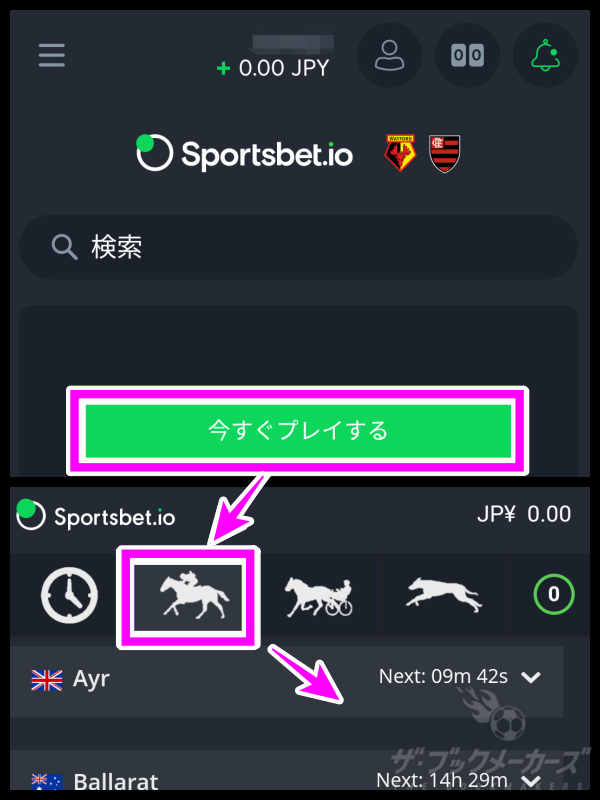Click the 今すぐプレイする button
Screen dimensions: 600x800
(x=298, y=431)
